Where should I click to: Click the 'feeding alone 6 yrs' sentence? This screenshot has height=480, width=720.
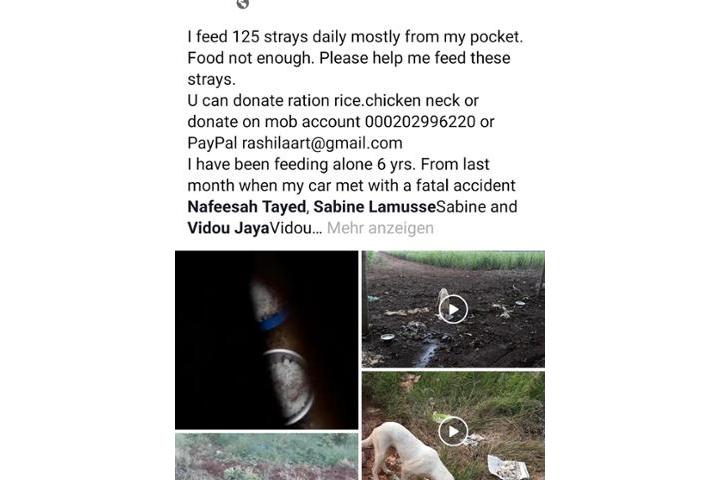coord(338,164)
